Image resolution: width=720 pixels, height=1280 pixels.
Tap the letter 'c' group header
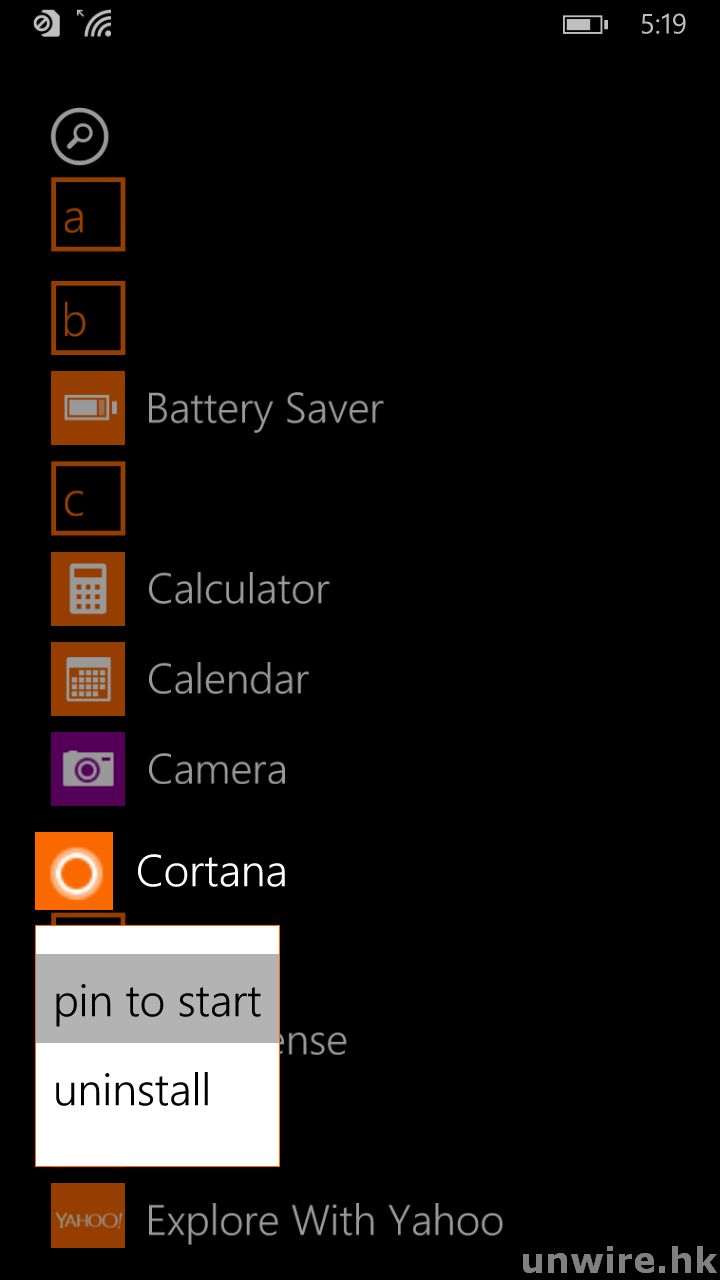[88, 498]
